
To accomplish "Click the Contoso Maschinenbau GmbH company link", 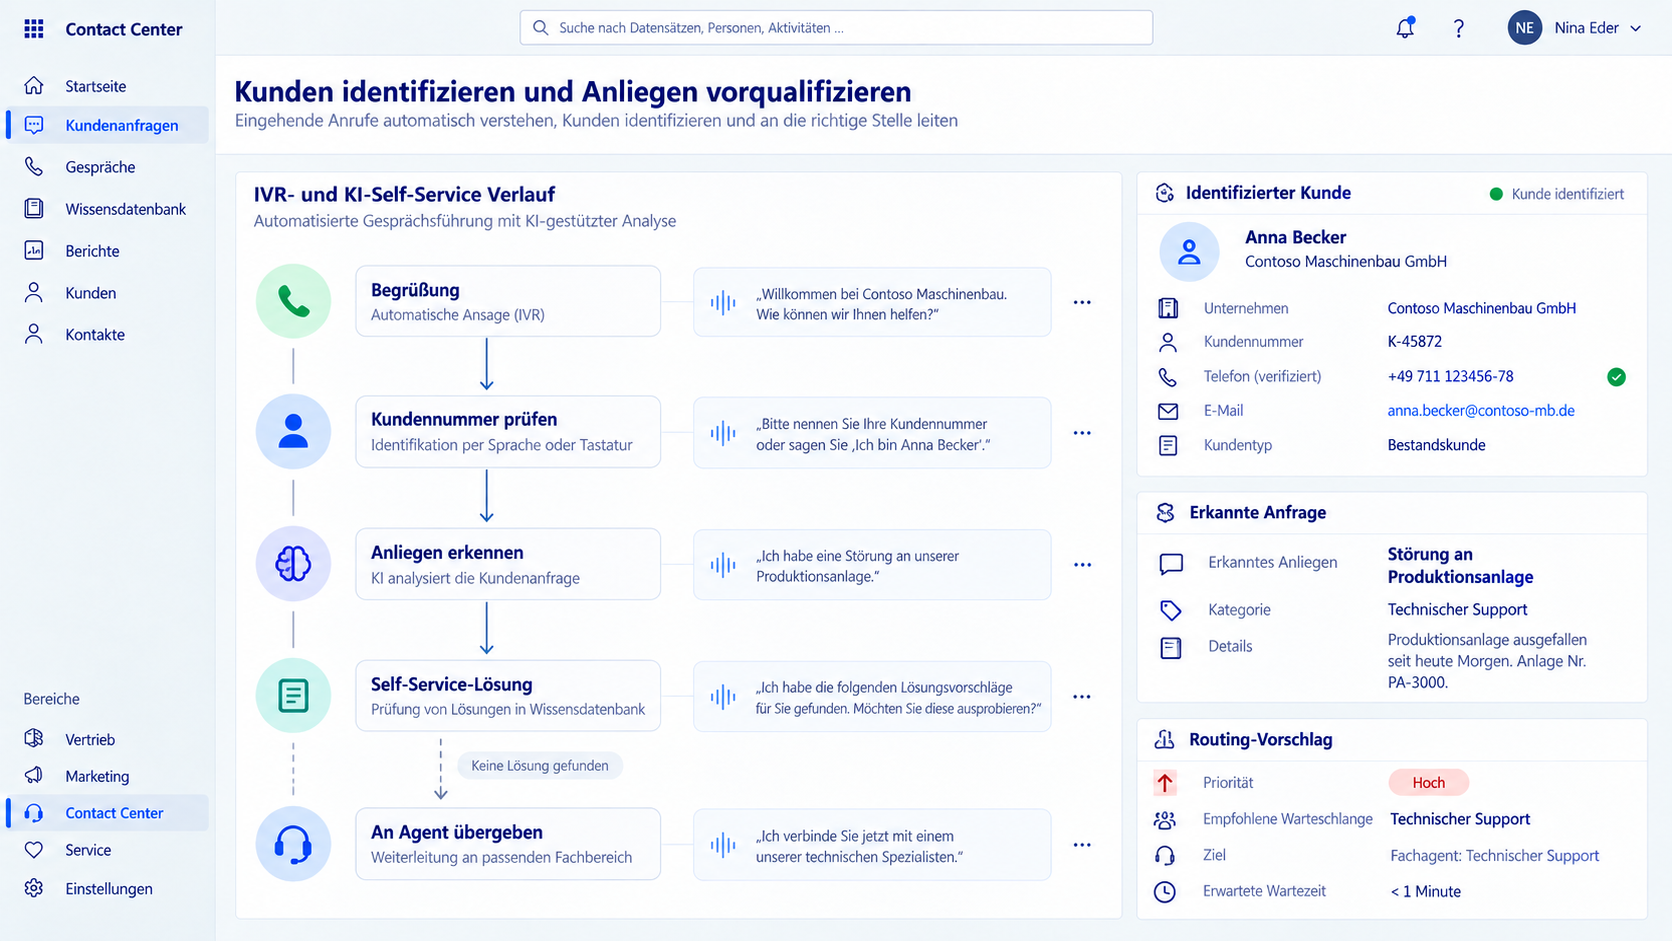I will tap(1481, 308).
